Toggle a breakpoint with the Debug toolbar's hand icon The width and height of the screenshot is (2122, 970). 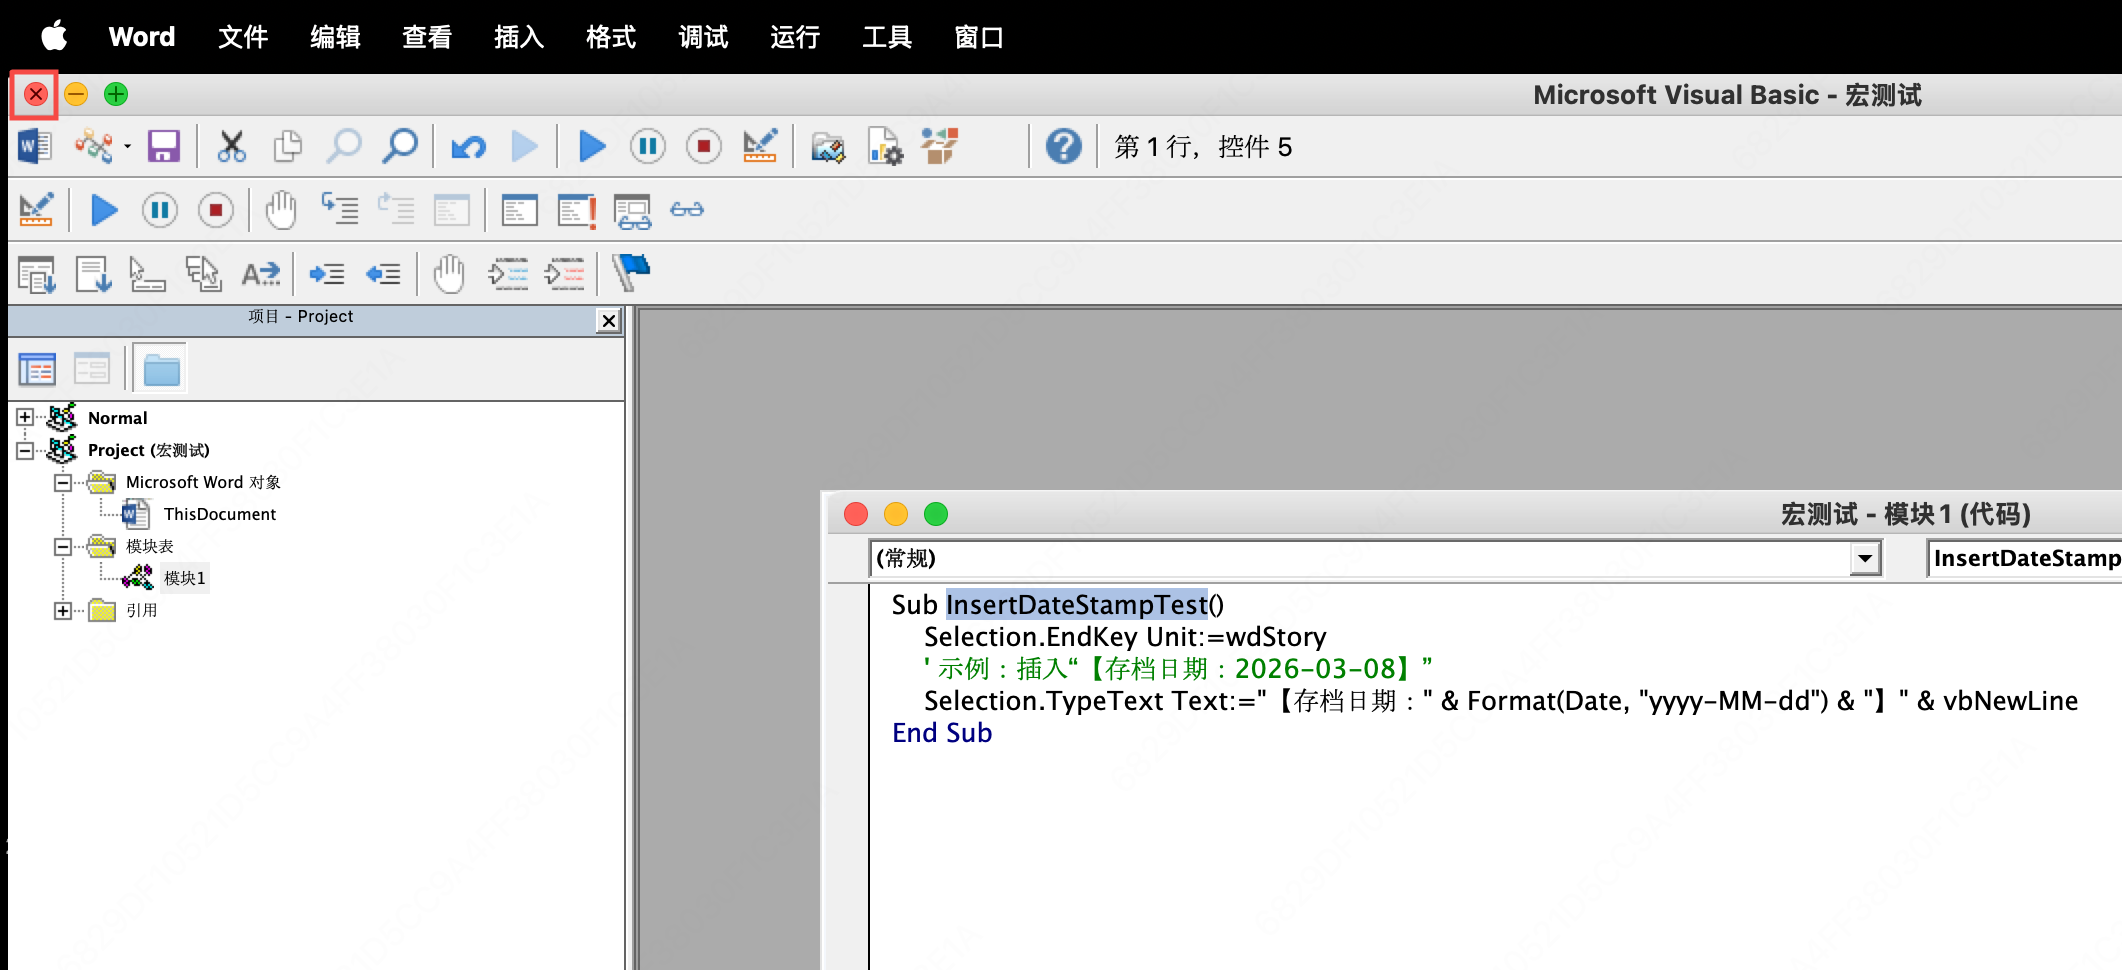[281, 210]
